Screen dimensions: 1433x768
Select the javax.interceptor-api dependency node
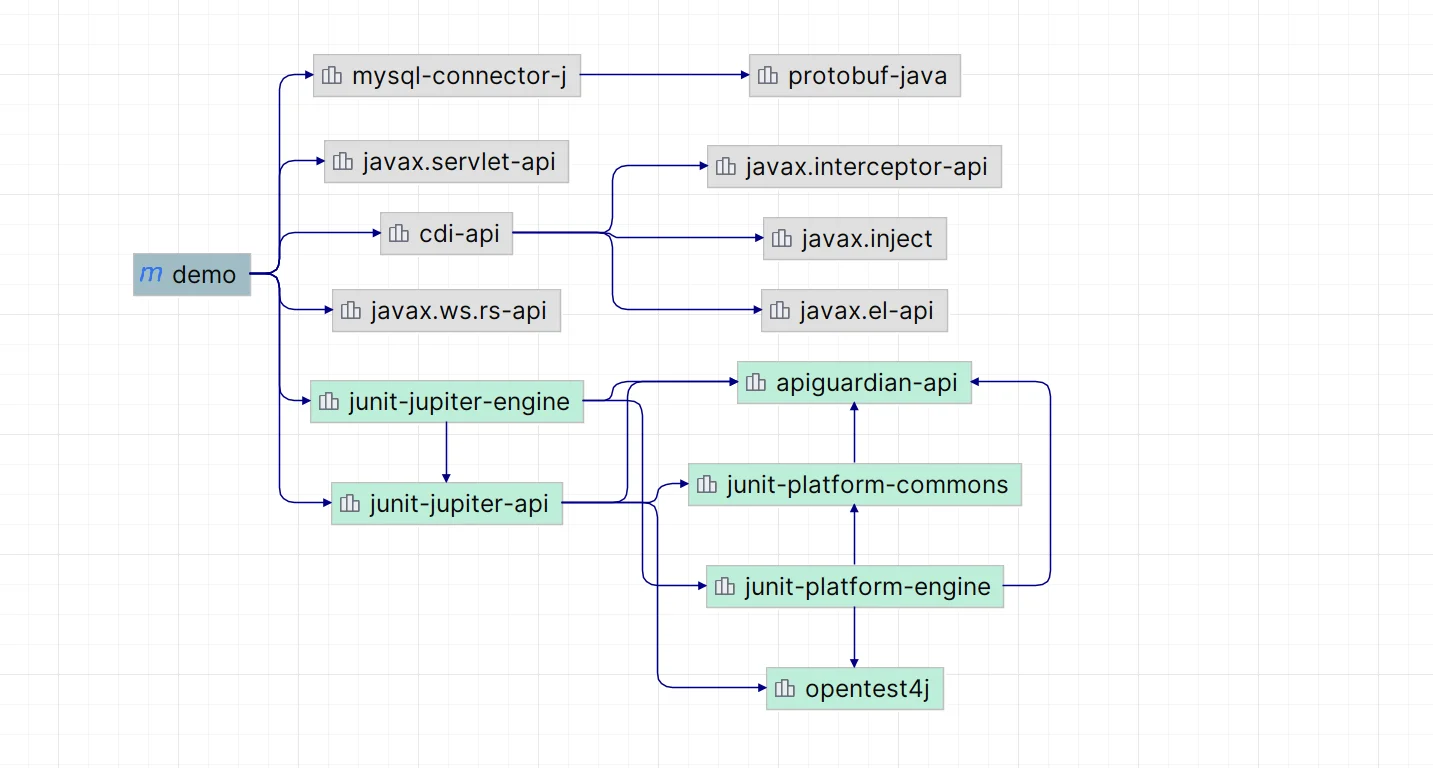854,167
